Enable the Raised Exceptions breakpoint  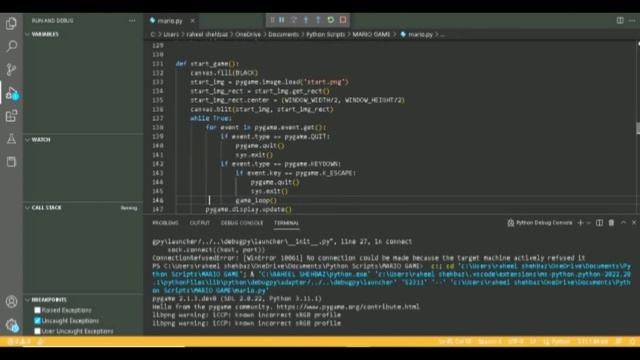click(x=38, y=310)
